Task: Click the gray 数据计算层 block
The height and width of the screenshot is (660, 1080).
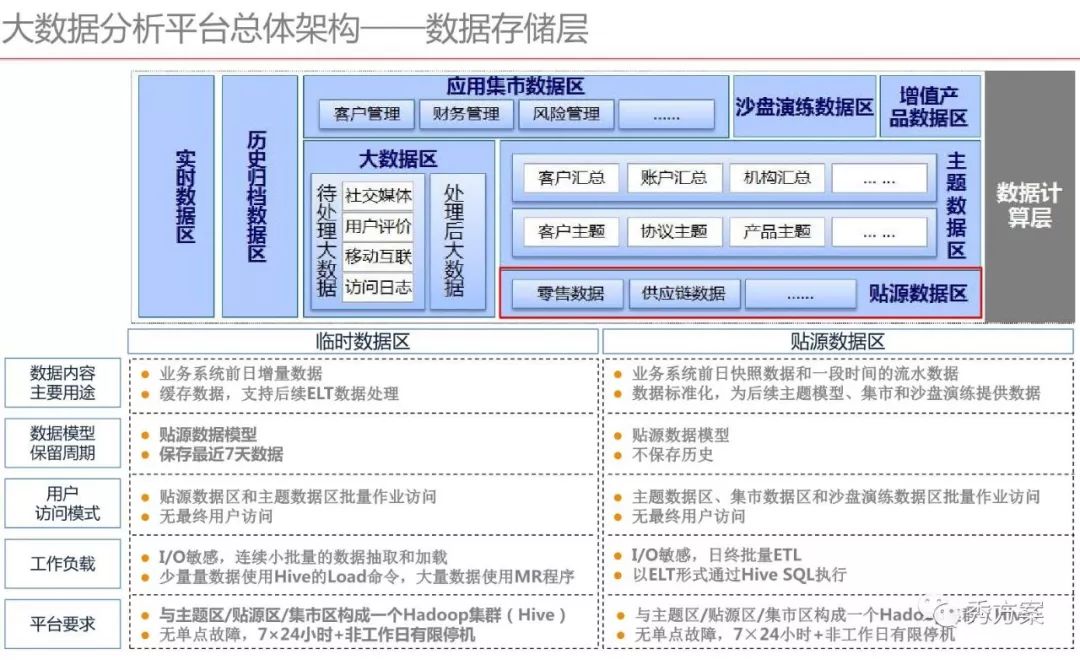Action: (1029, 196)
